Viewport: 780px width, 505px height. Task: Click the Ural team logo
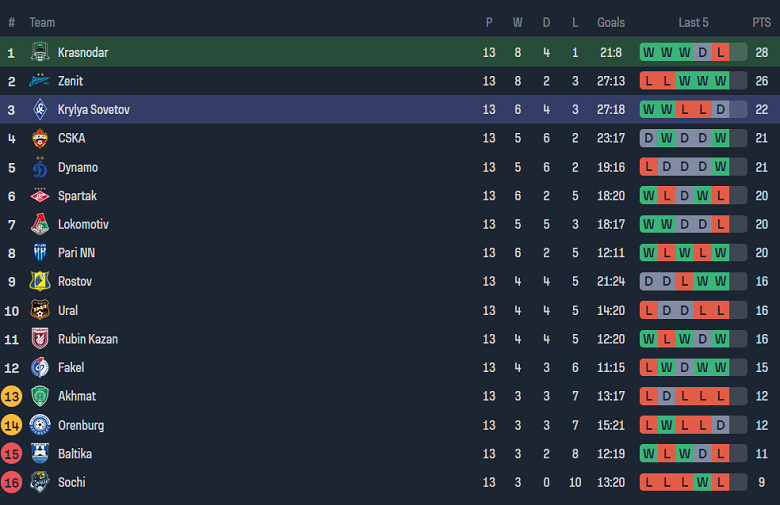tap(40, 310)
